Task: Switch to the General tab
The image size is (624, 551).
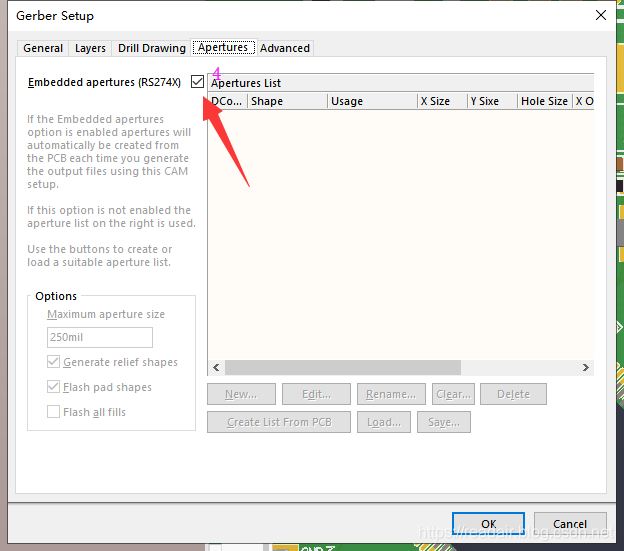Action: (43, 48)
